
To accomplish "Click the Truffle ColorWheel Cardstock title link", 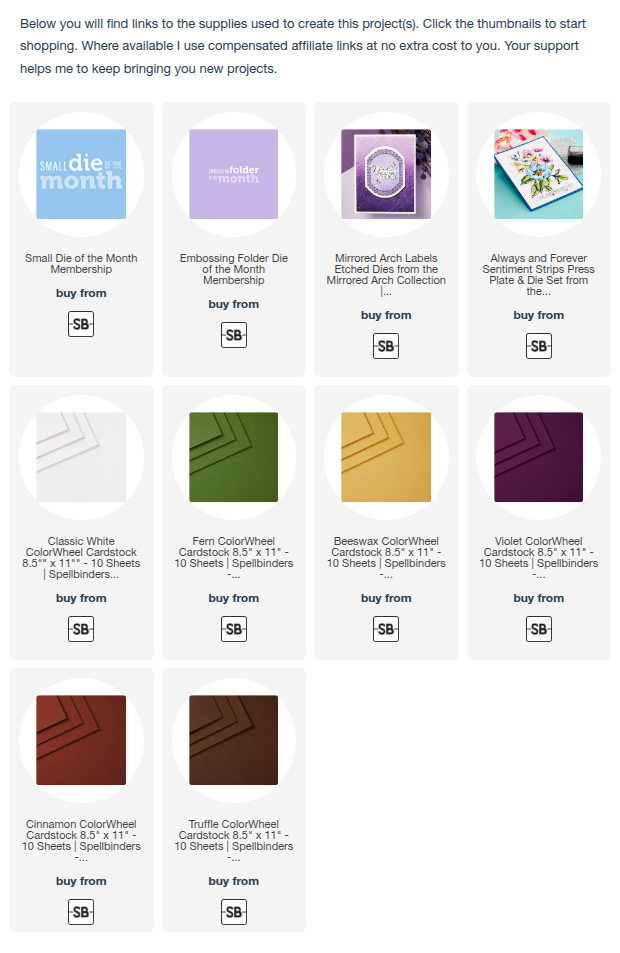I will (x=233, y=841).
